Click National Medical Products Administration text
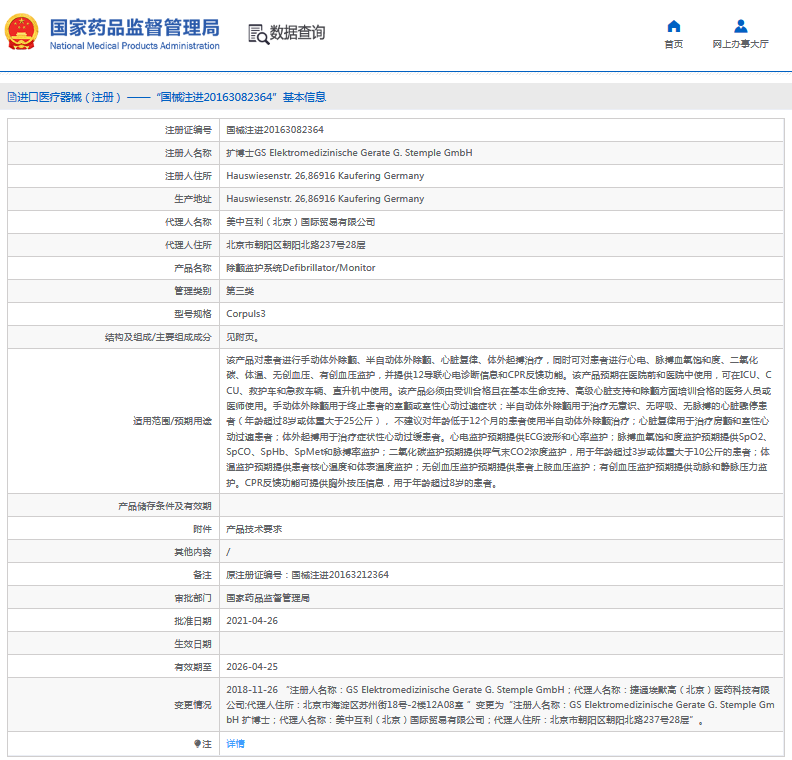This screenshot has height=760, width=792. tap(134, 46)
